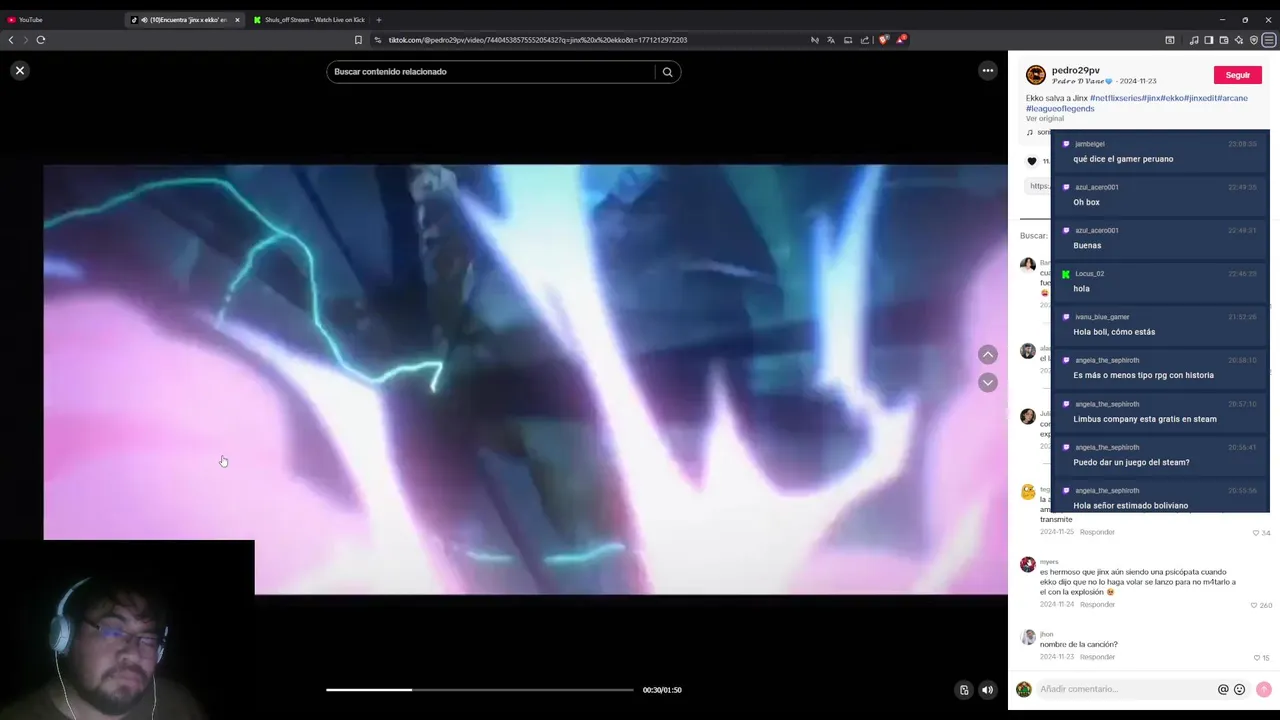Open the Brave Rewards triangle icon
1280x720 pixels.
(901, 40)
